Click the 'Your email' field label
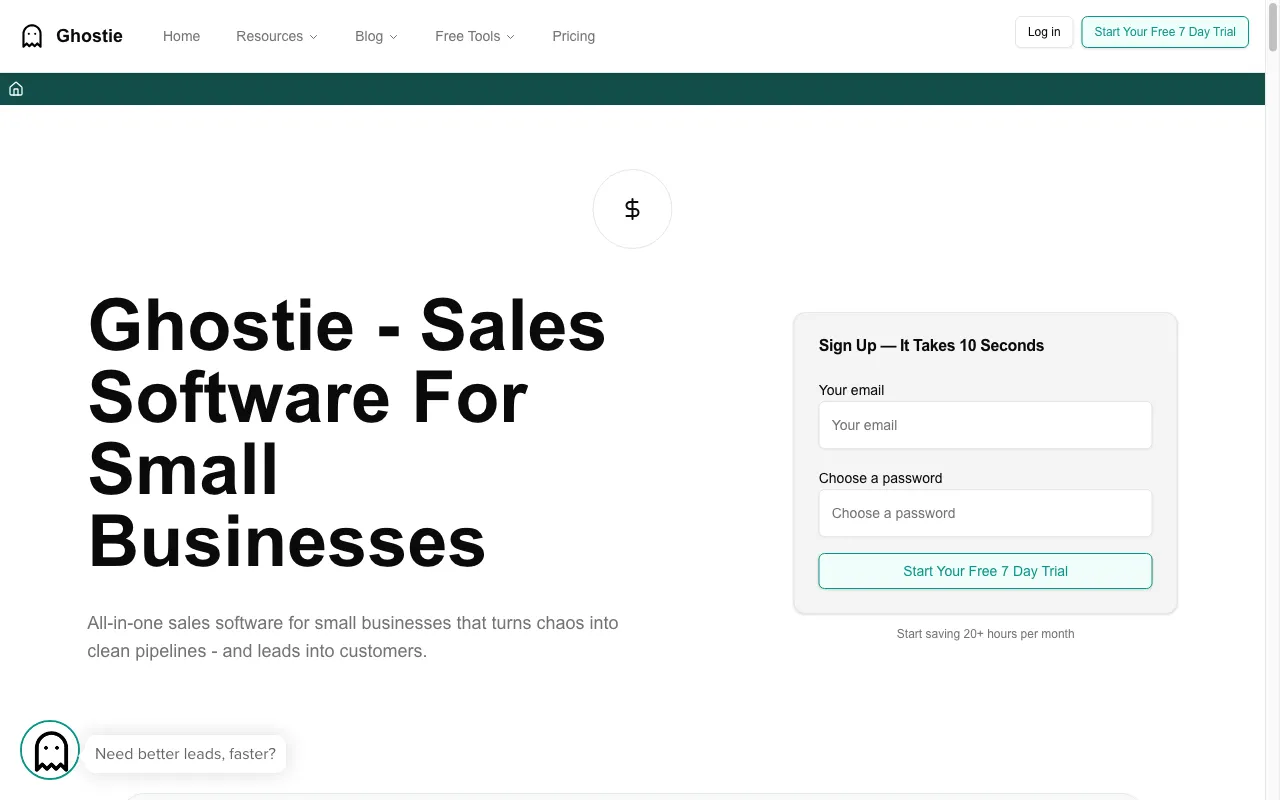The width and height of the screenshot is (1280, 800). 851,390
